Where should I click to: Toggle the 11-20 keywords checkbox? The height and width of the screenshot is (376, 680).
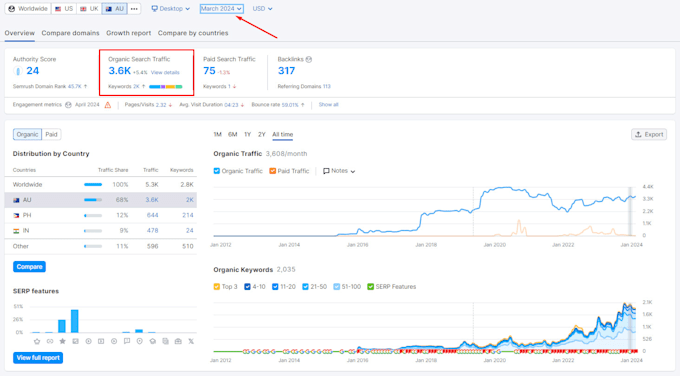[275, 287]
